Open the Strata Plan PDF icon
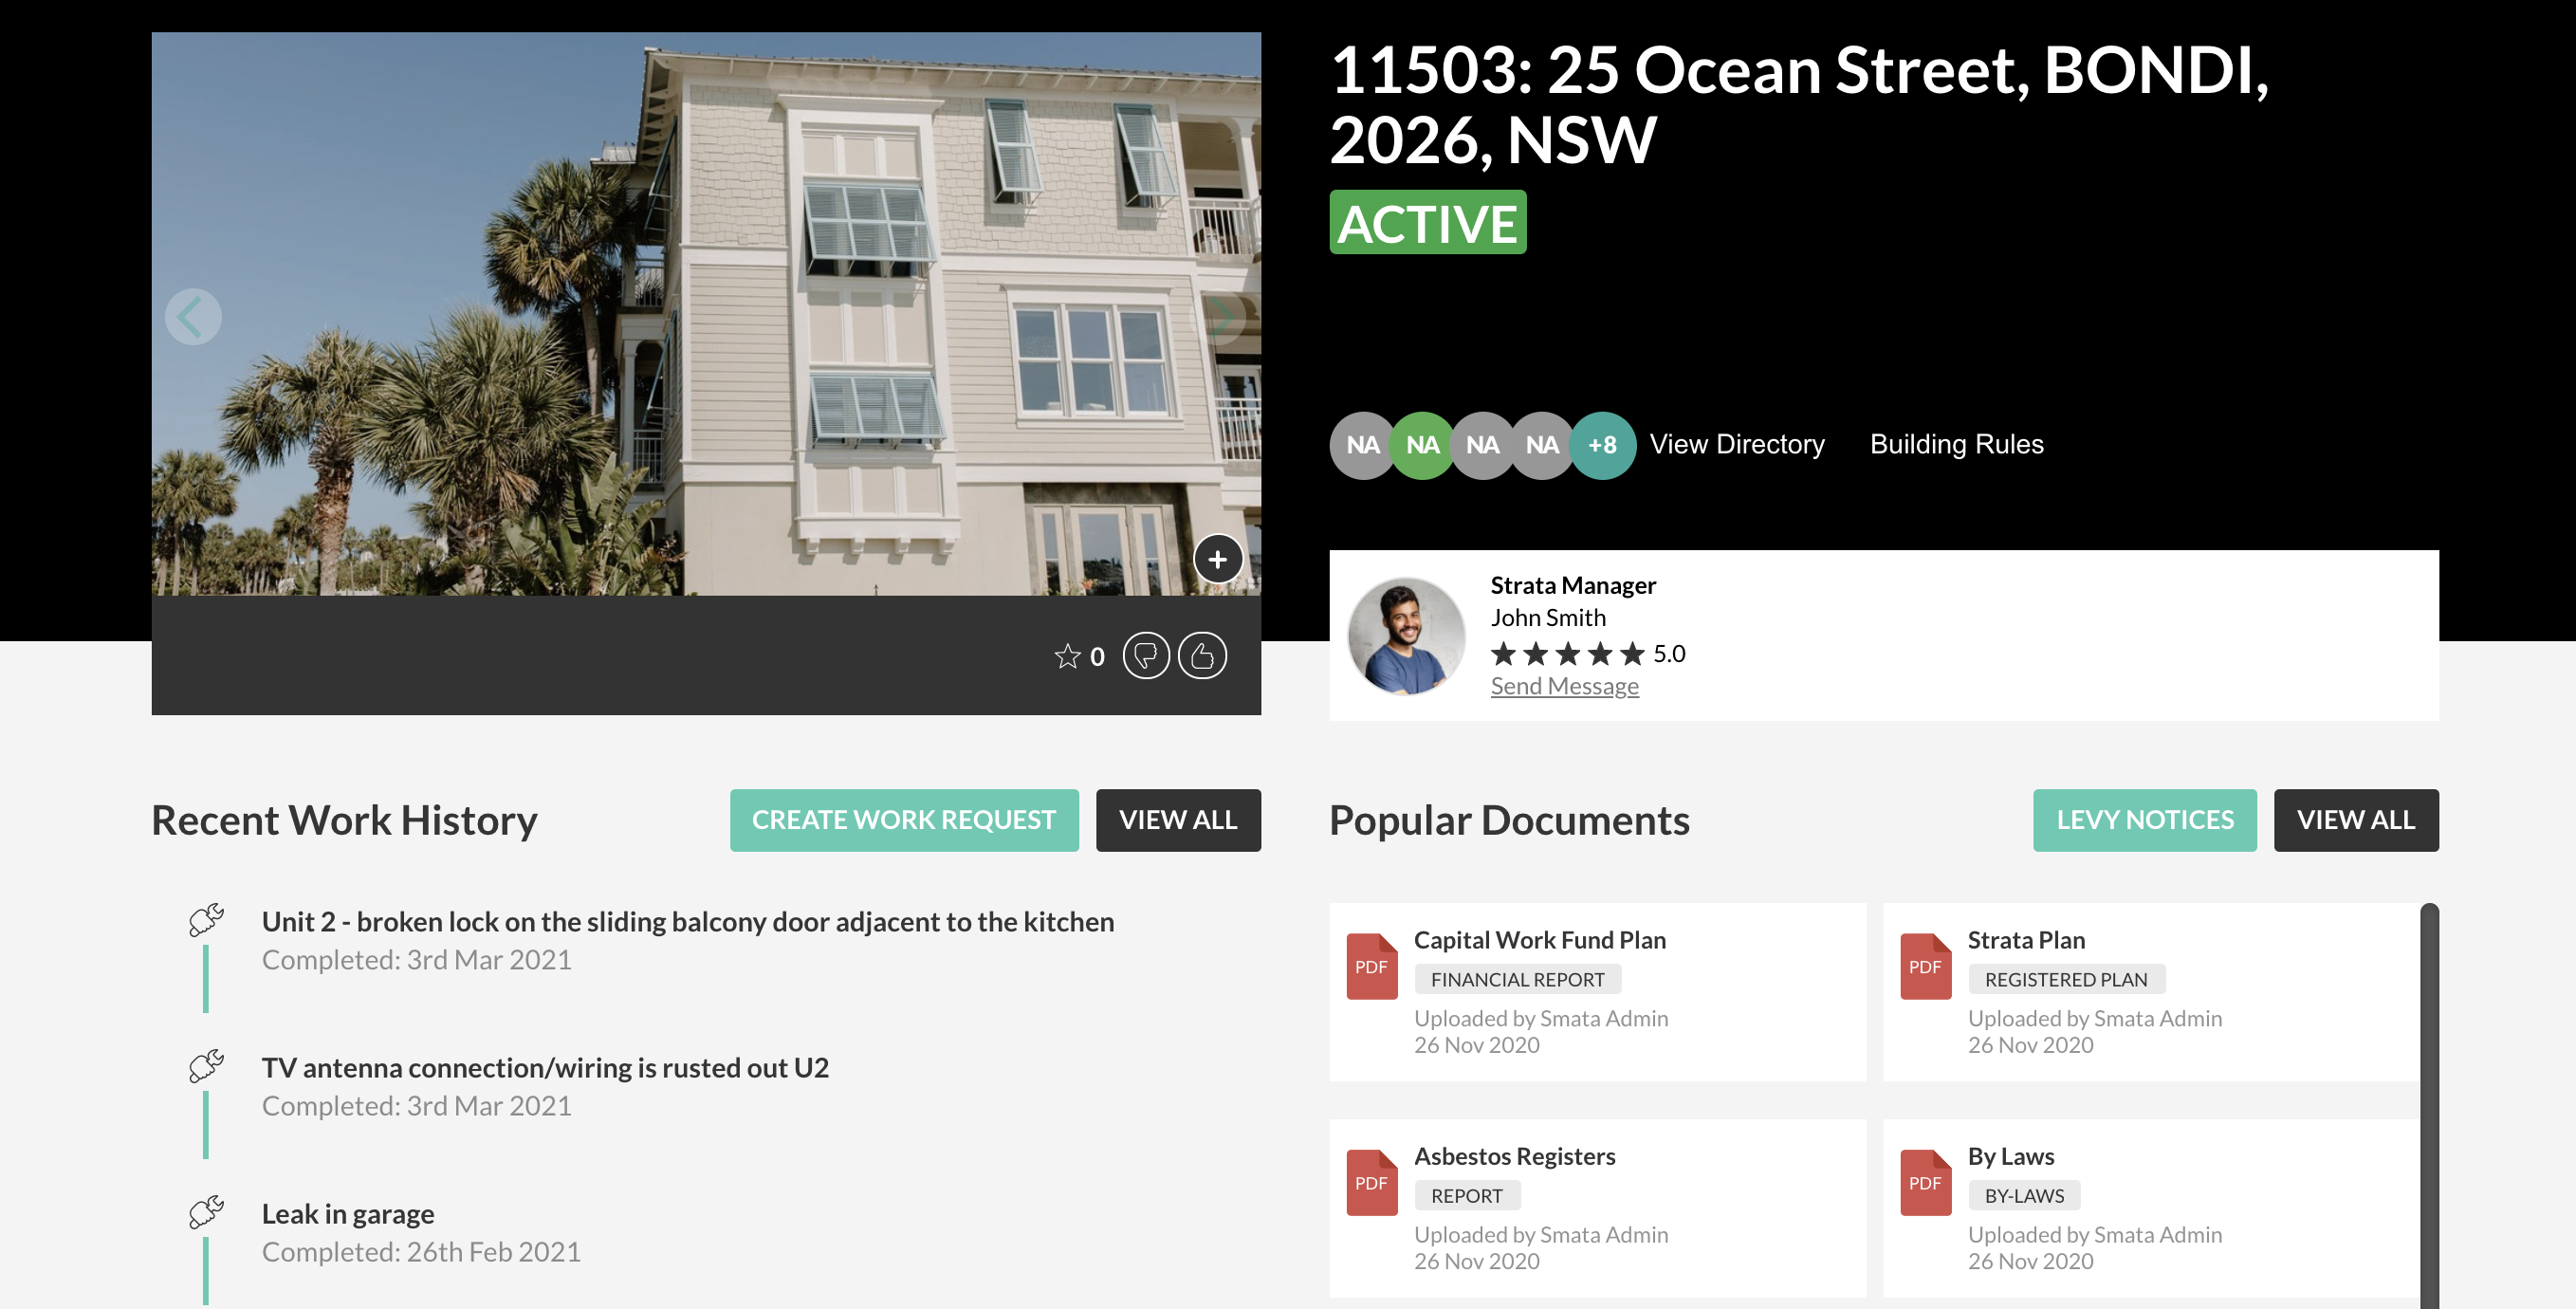Viewport: 2576px width, 1309px height. click(1925, 966)
